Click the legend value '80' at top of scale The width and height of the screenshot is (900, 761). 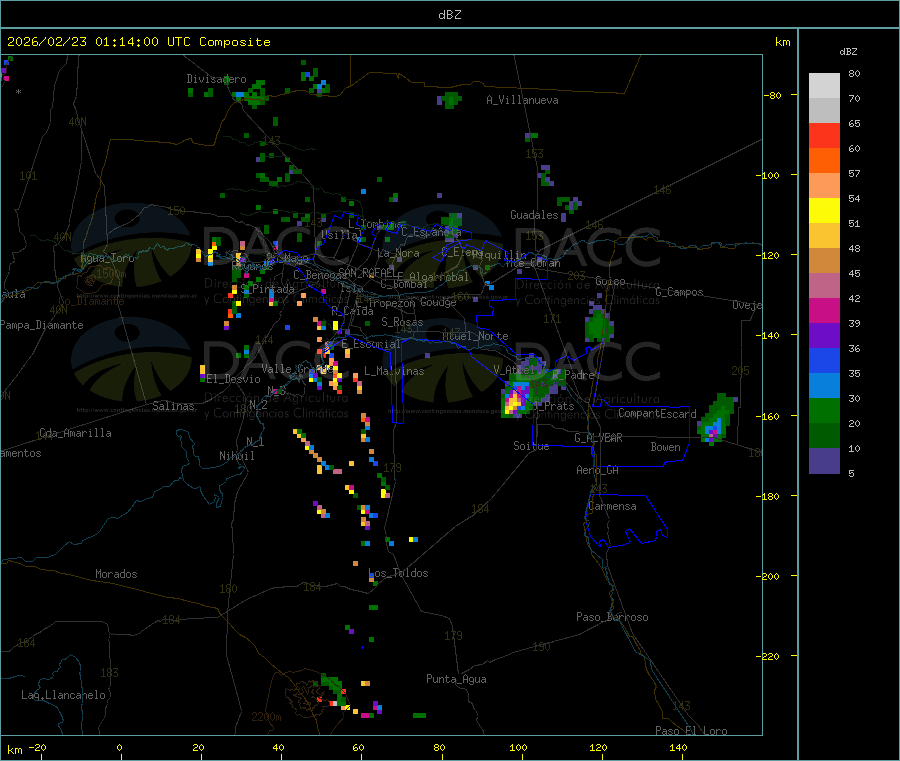[x=854, y=73]
